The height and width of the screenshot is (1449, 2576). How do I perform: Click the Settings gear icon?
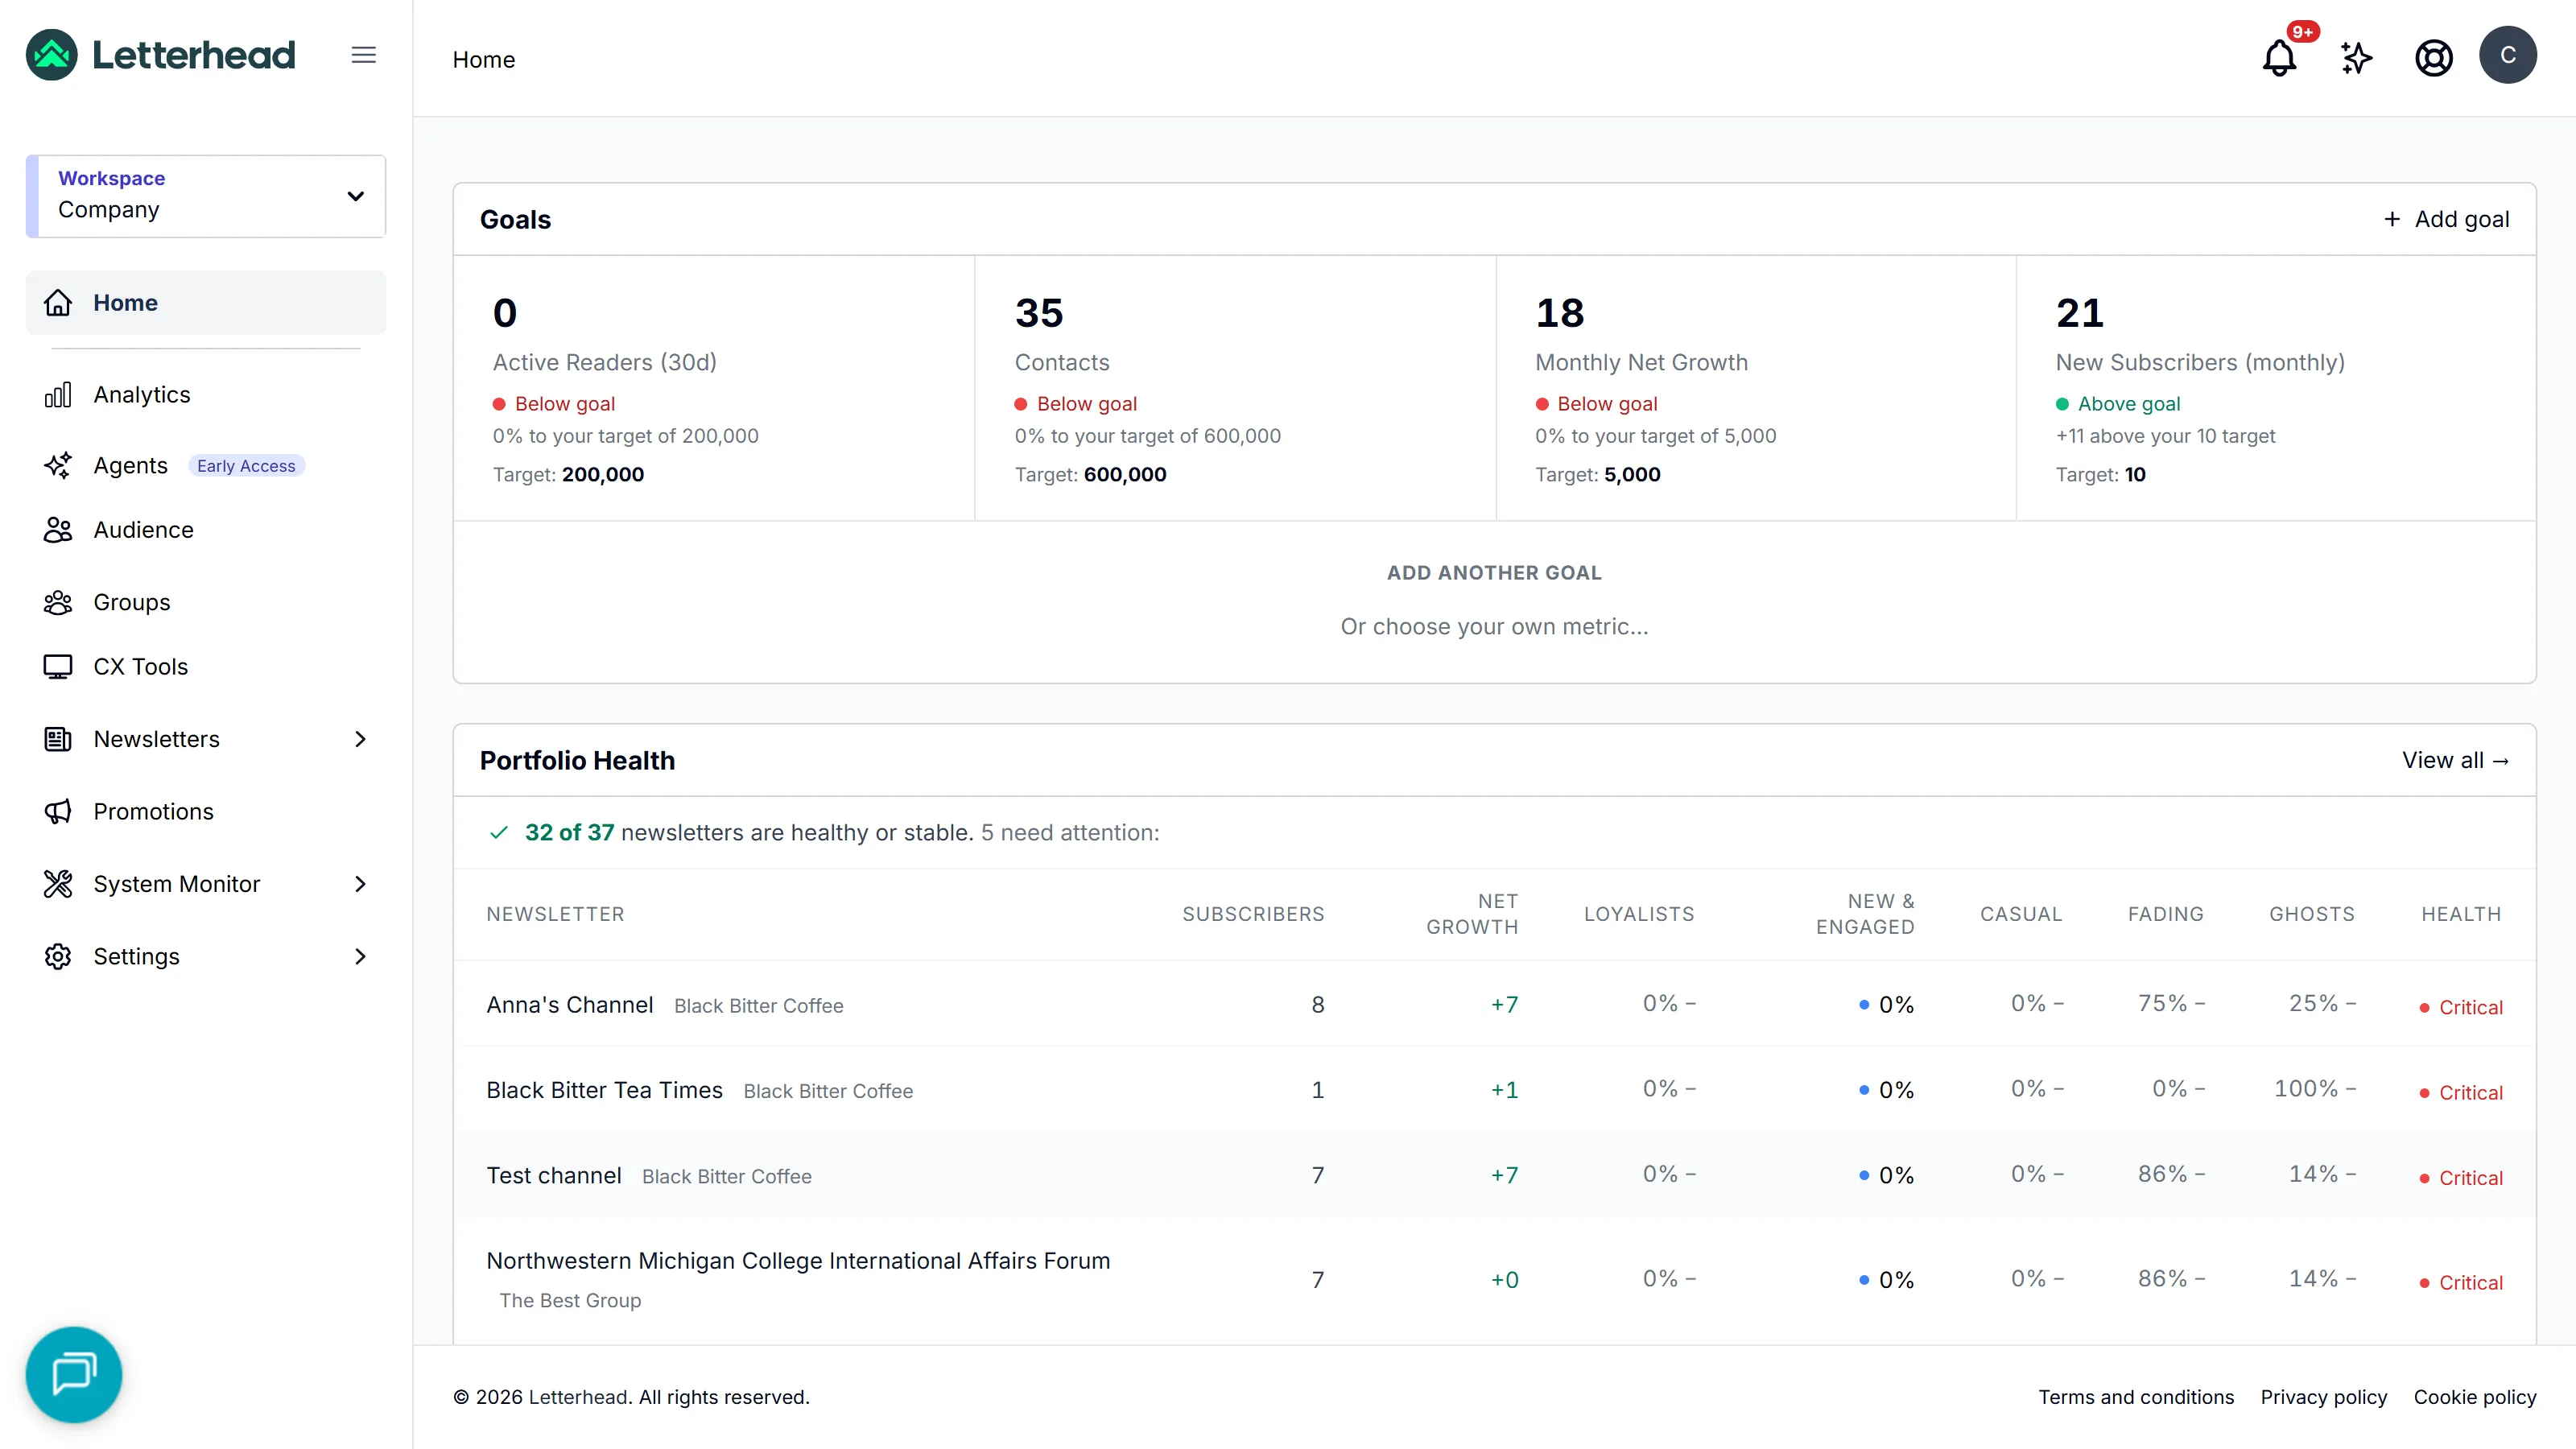click(x=58, y=956)
